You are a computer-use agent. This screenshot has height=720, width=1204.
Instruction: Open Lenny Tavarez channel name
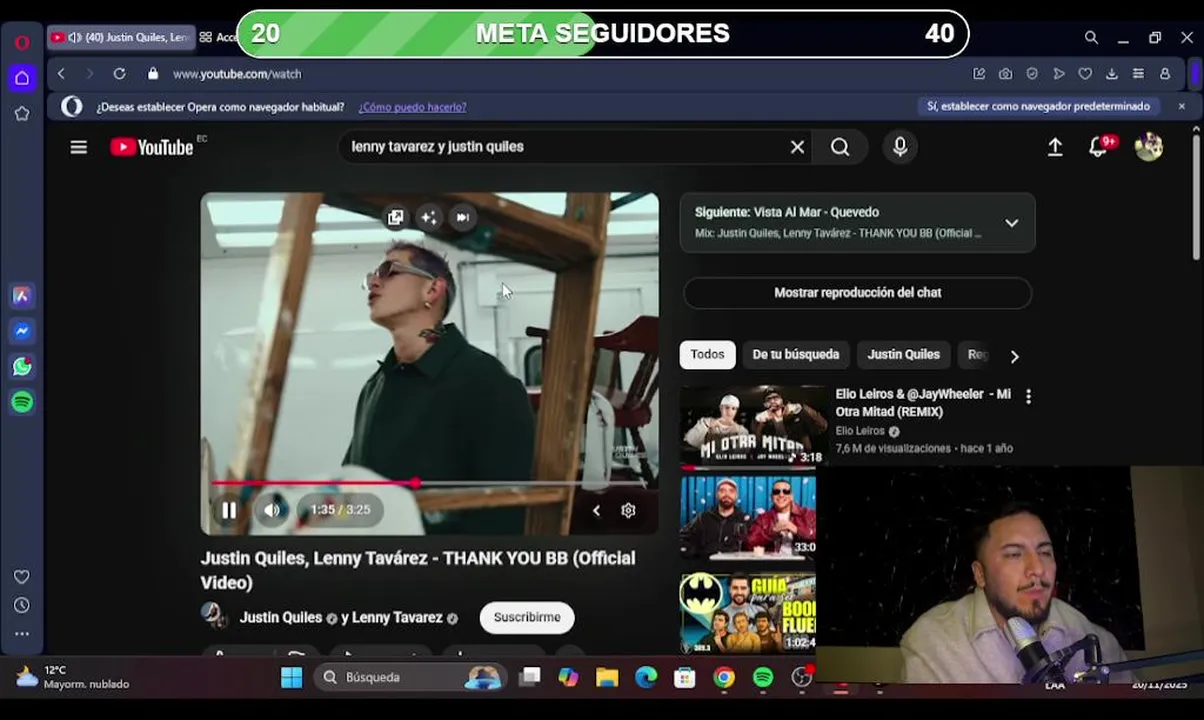[397, 618]
